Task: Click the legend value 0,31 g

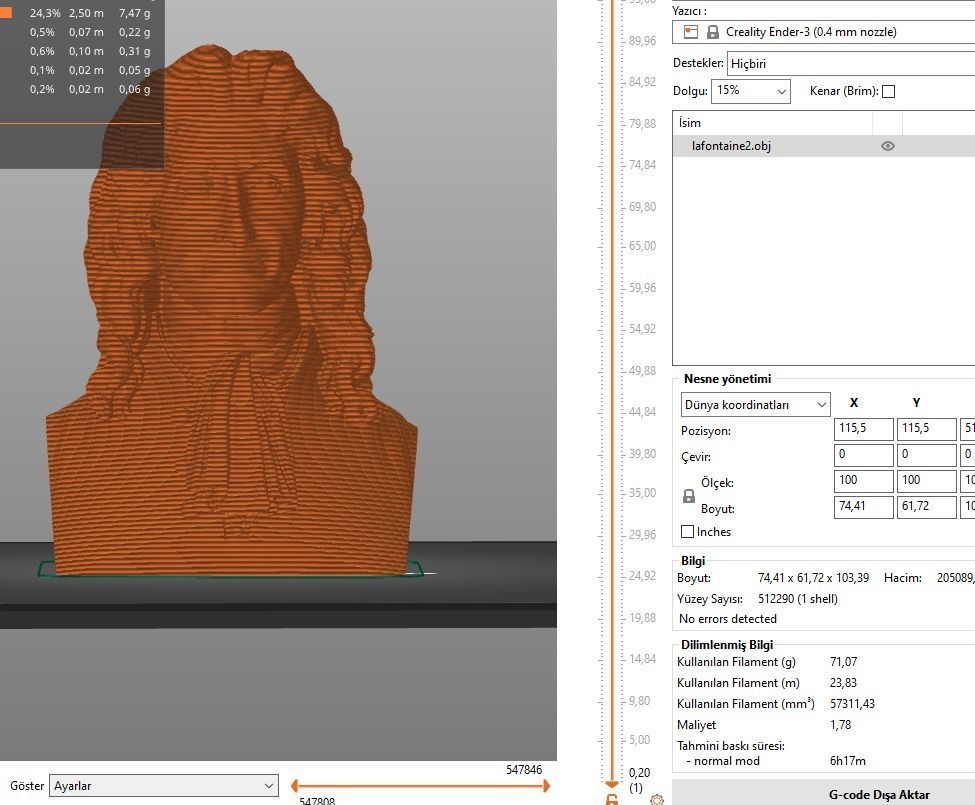Action: [x=134, y=52]
